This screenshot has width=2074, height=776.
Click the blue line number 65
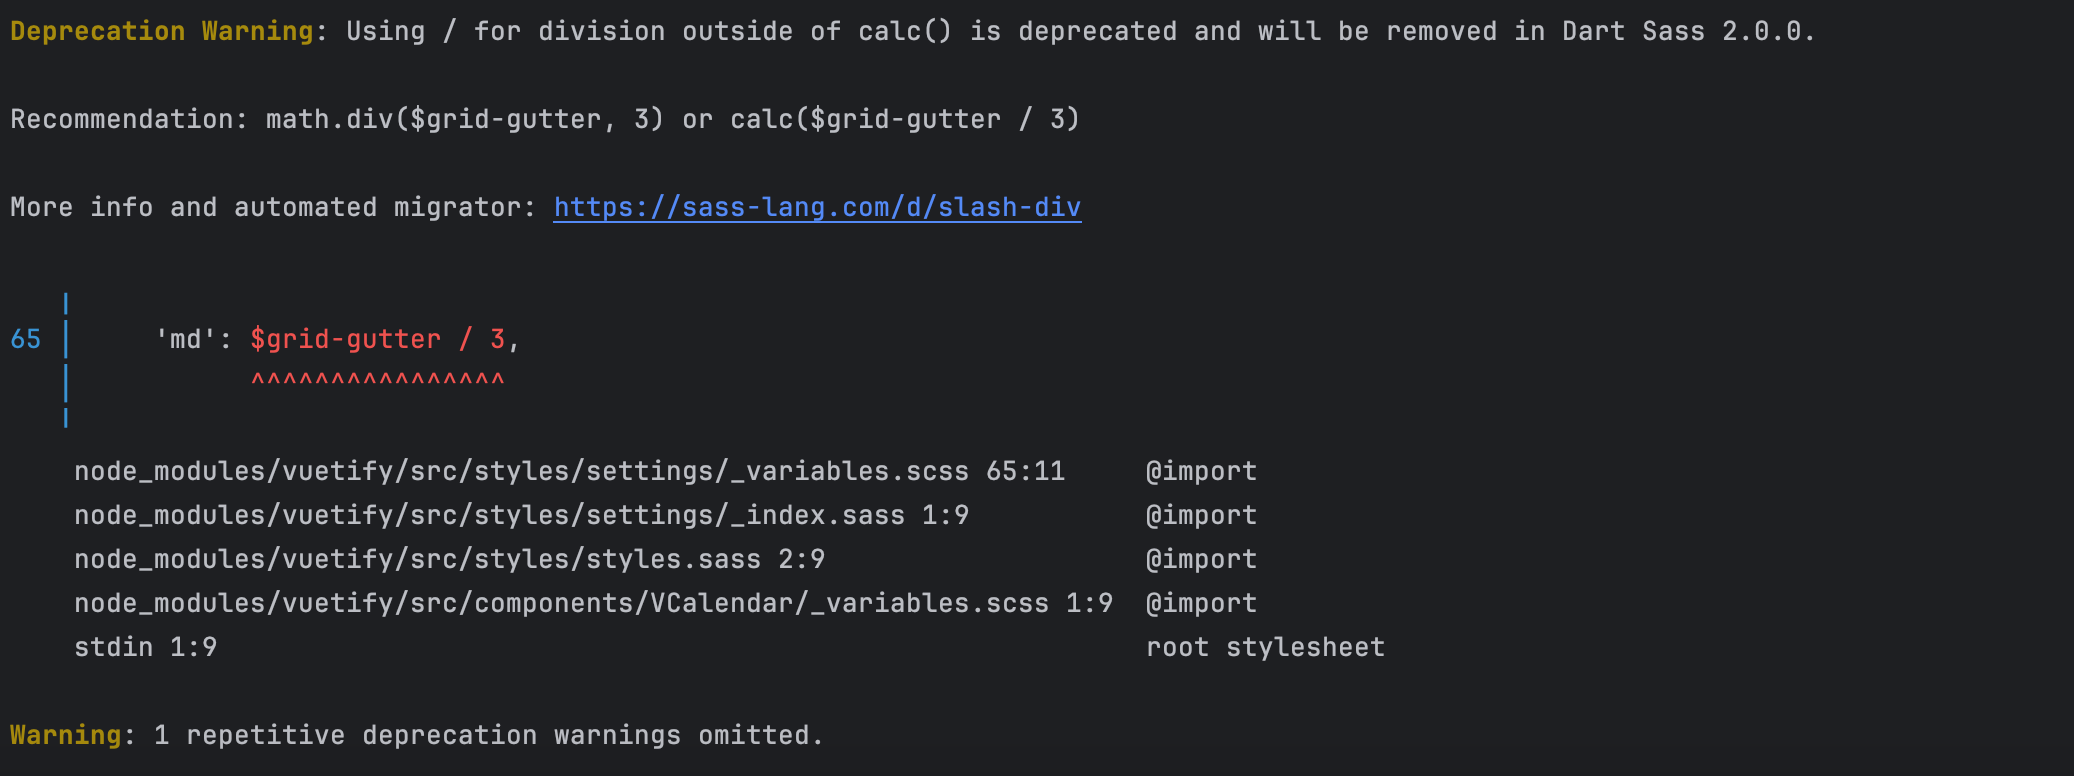26,339
